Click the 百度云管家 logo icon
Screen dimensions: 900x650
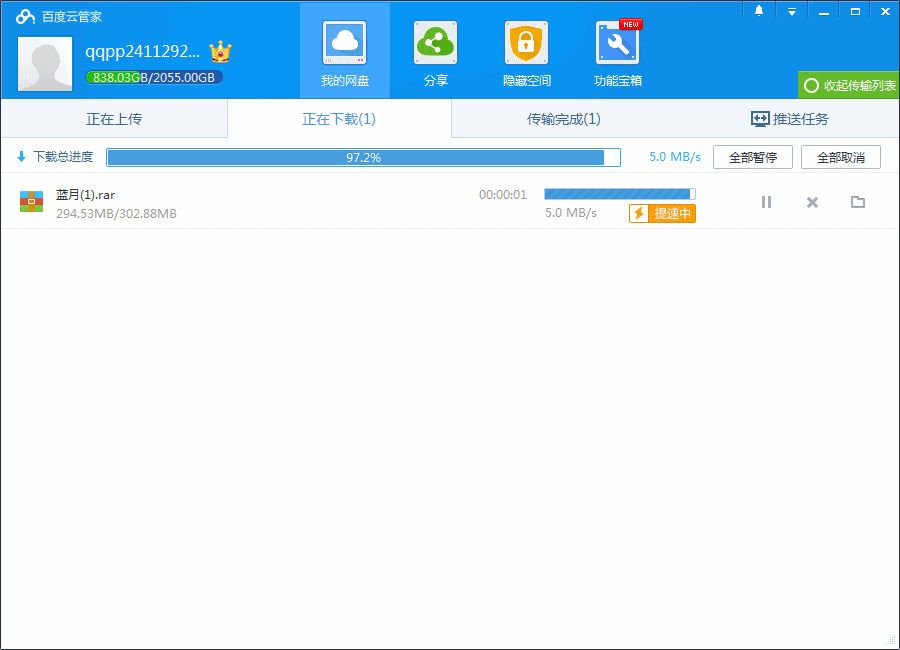click(x=25, y=16)
